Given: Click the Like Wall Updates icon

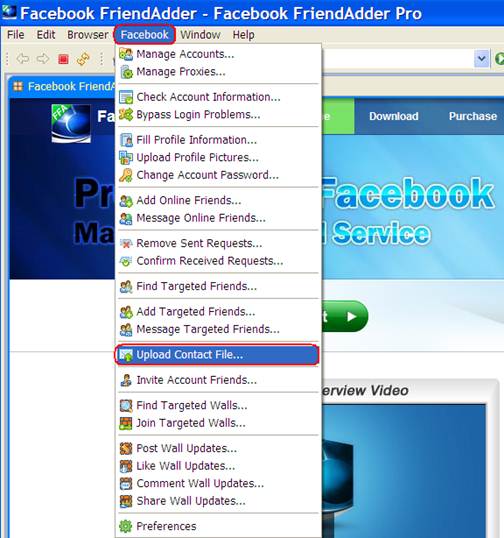Looking at the screenshot, I should point(126,466).
